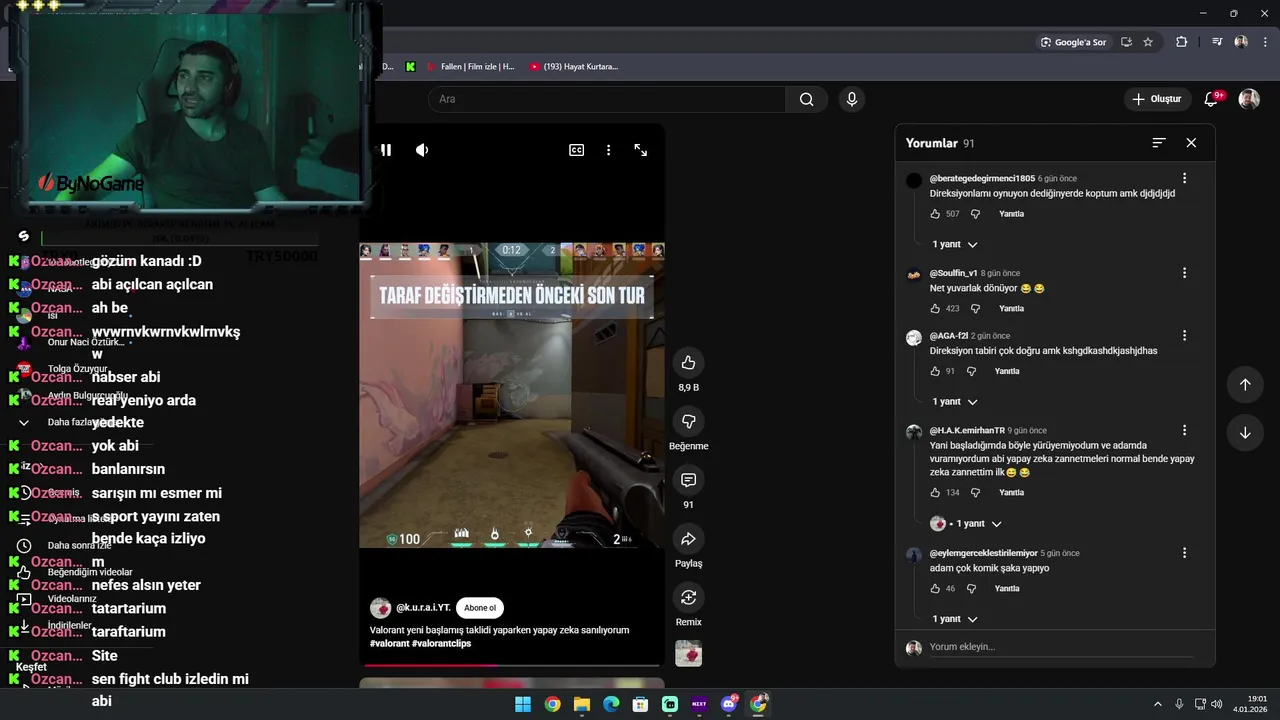Like the comment with 134 likes
Viewport: 1280px width, 720px height.
click(x=935, y=493)
